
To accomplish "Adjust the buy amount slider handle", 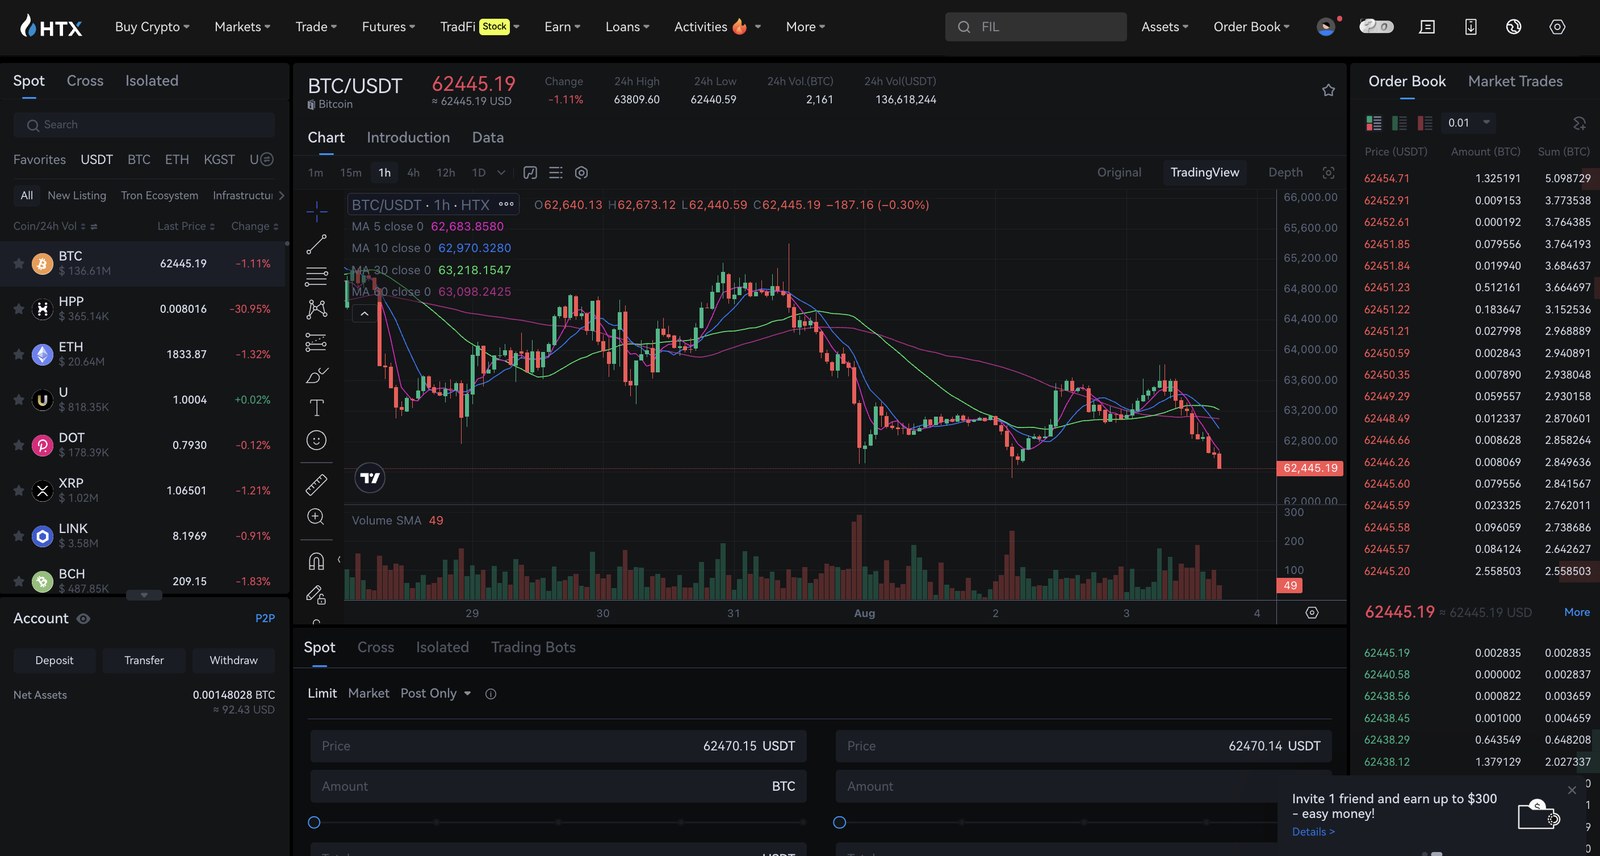I will tap(314, 823).
